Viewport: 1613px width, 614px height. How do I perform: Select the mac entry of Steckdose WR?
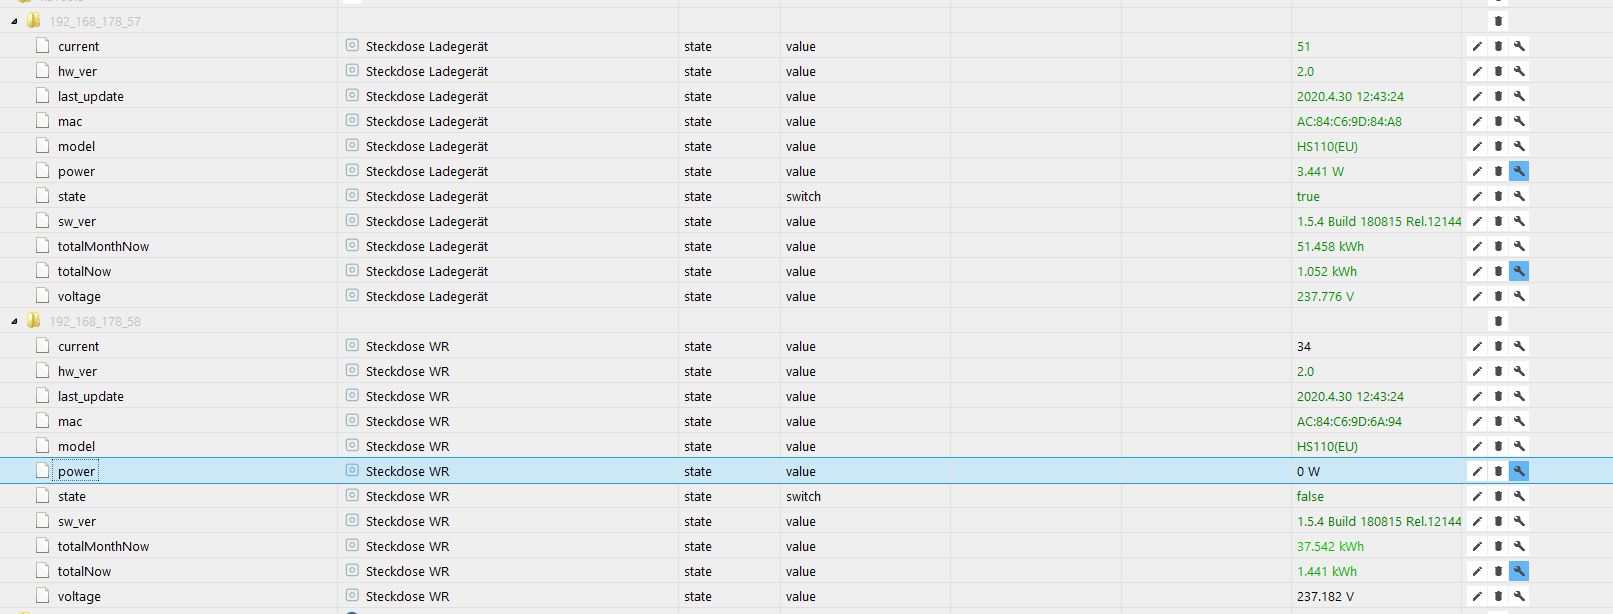point(70,421)
